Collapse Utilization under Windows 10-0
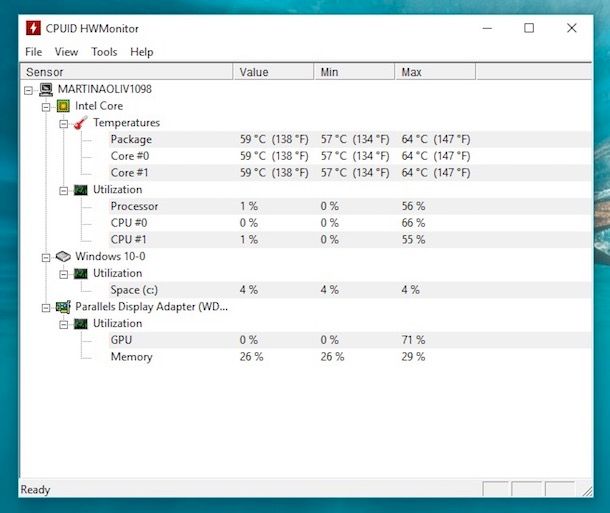610x513 pixels. tap(63, 274)
